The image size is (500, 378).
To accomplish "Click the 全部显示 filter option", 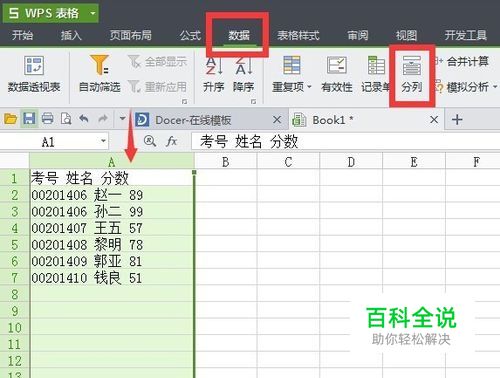I will point(157,62).
